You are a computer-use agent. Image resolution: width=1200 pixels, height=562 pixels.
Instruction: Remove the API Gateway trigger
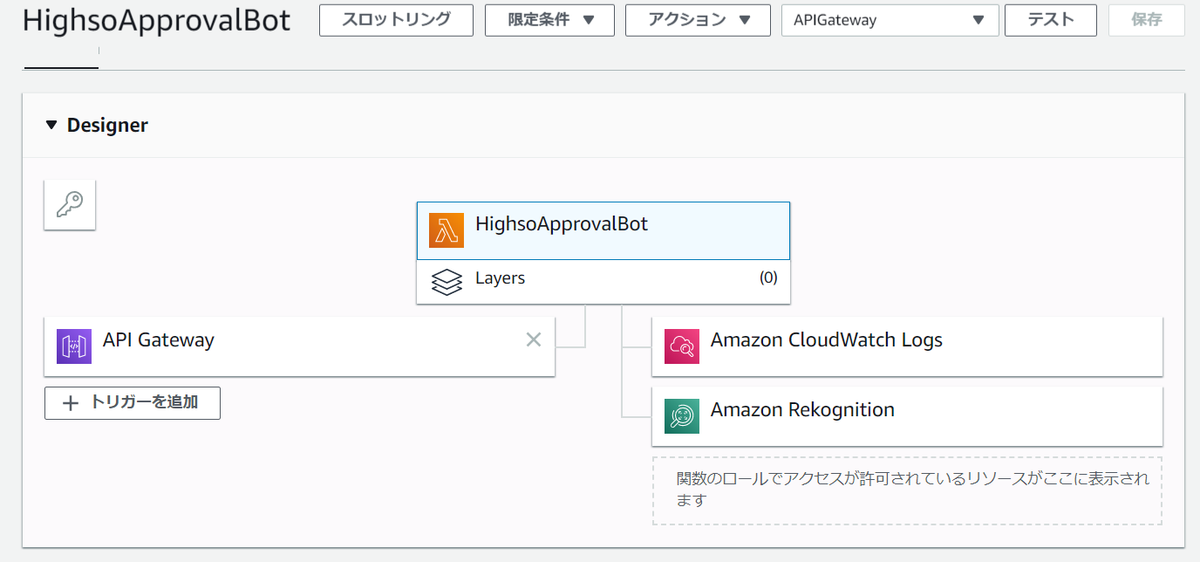click(534, 340)
